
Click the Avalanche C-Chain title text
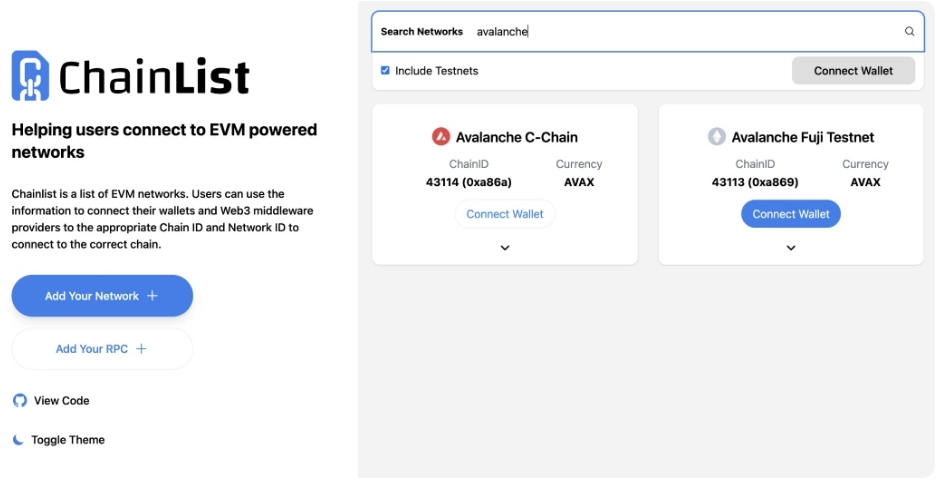pos(517,137)
